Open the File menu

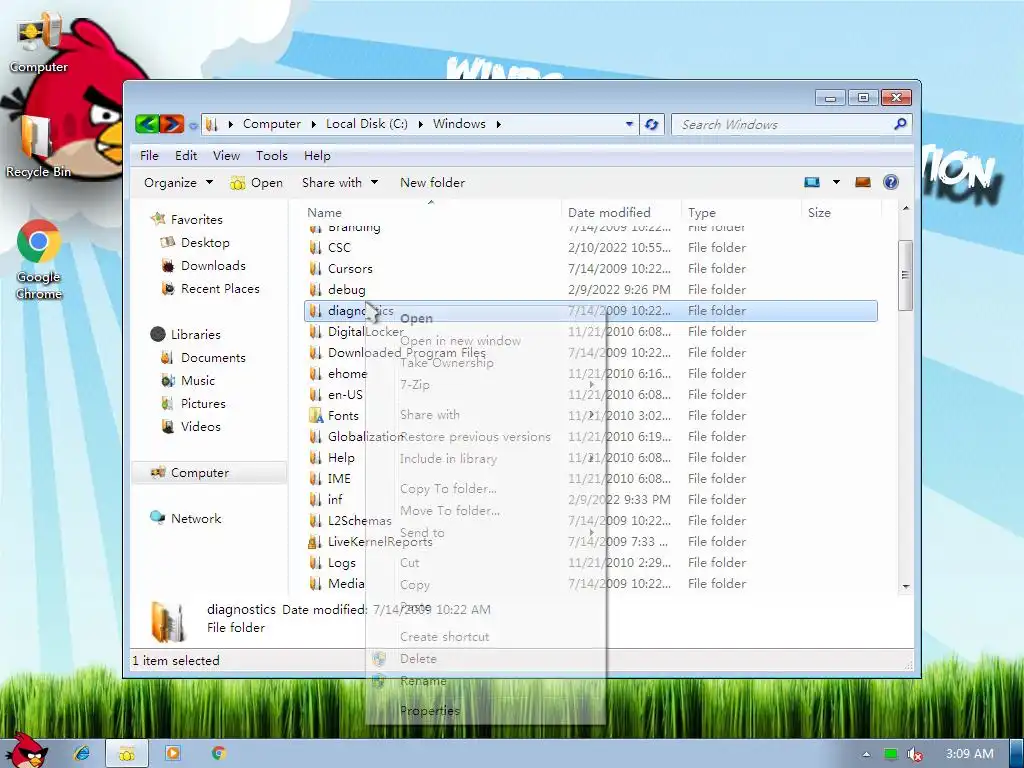(149, 155)
